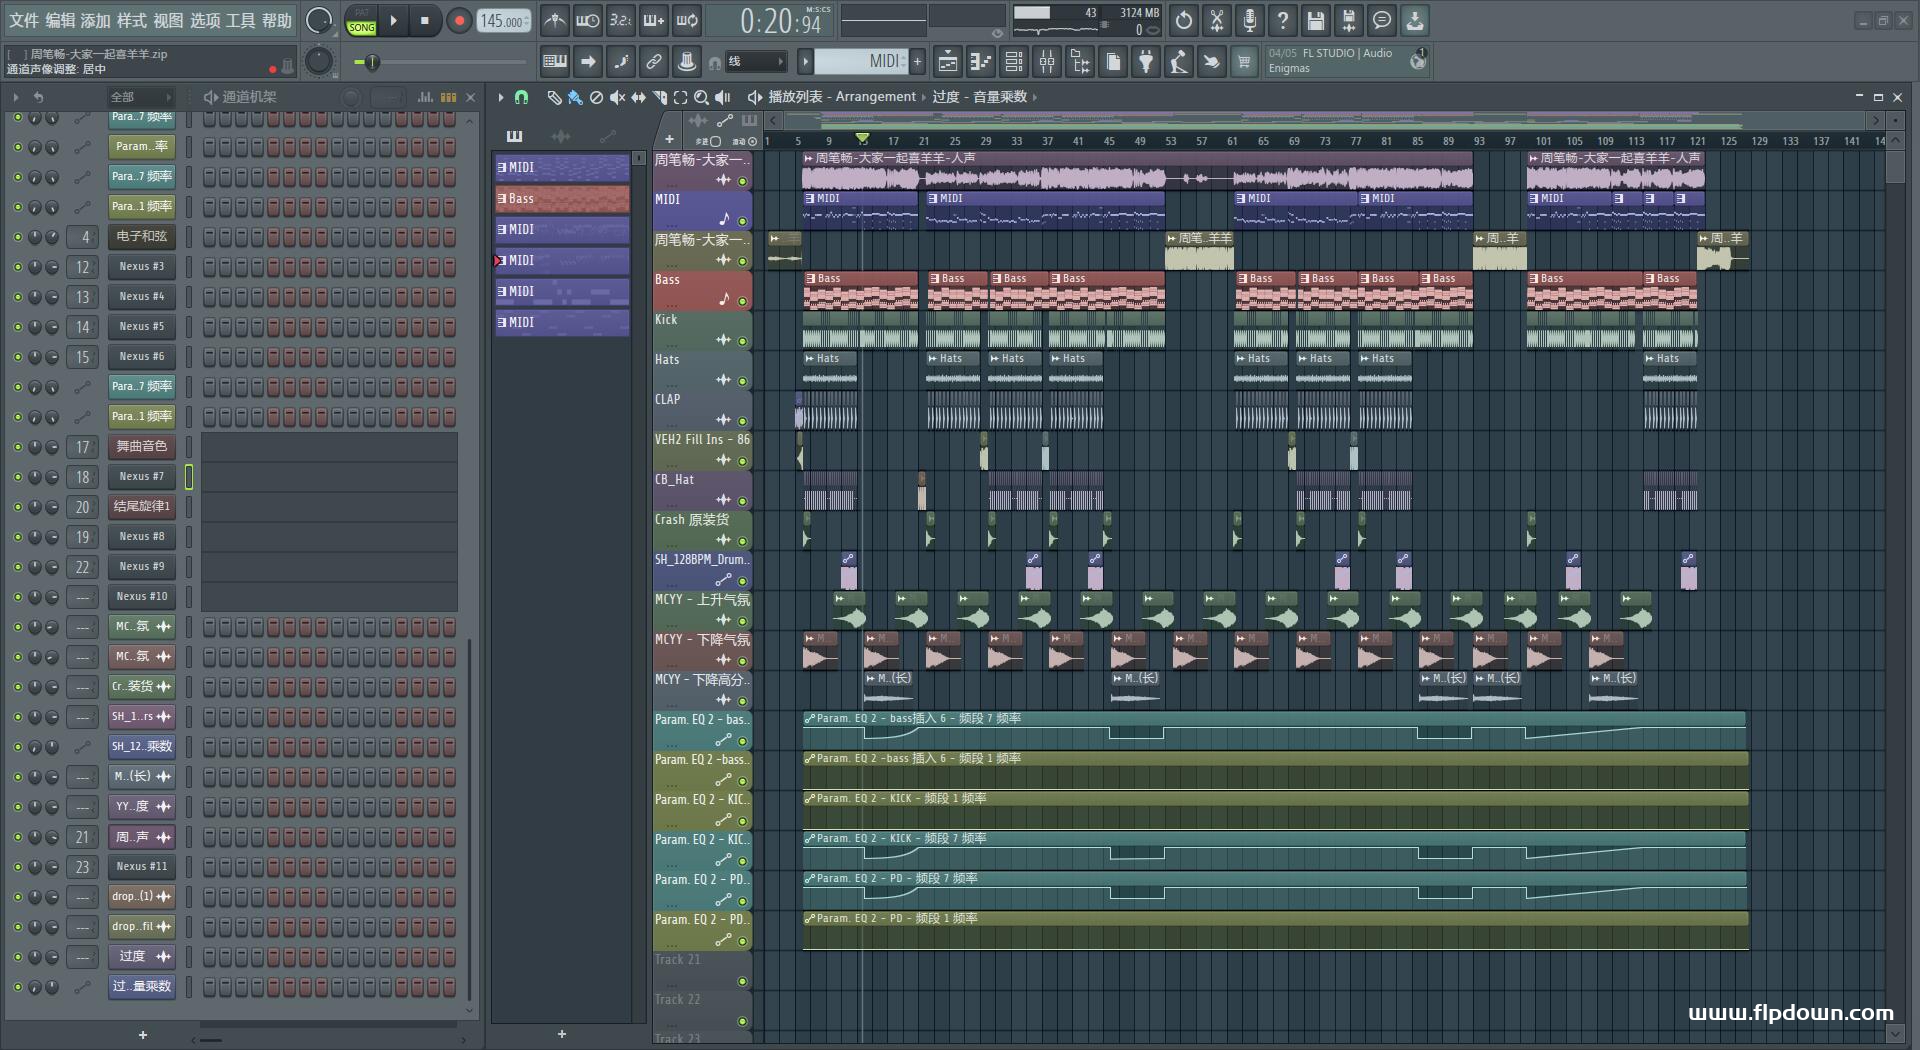Open the 帮助 menu
The image size is (1920, 1050).
(277, 20)
